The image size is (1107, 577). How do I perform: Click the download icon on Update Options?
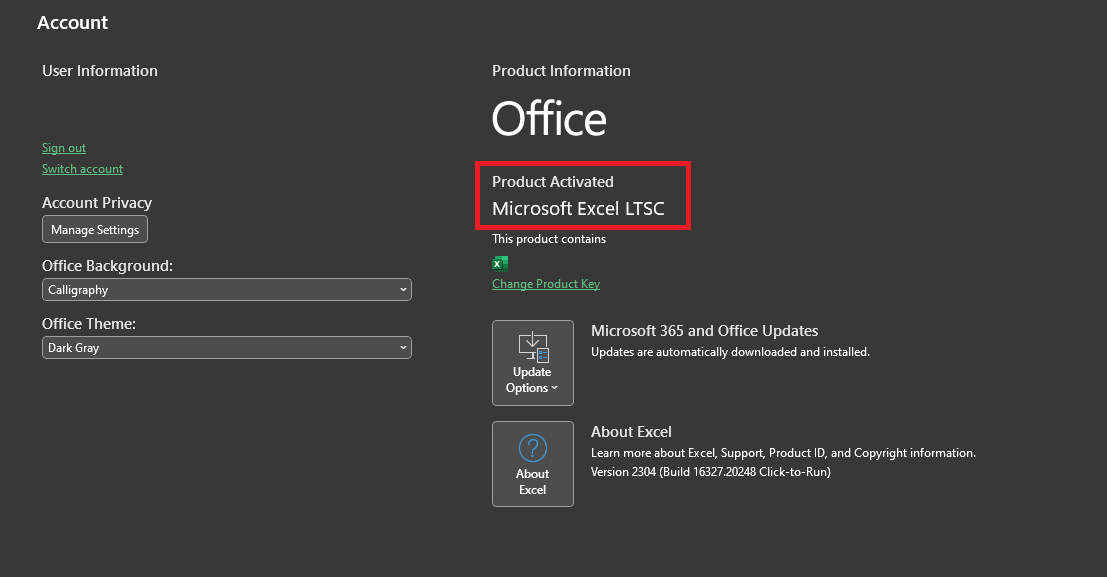click(x=533, y=347)
